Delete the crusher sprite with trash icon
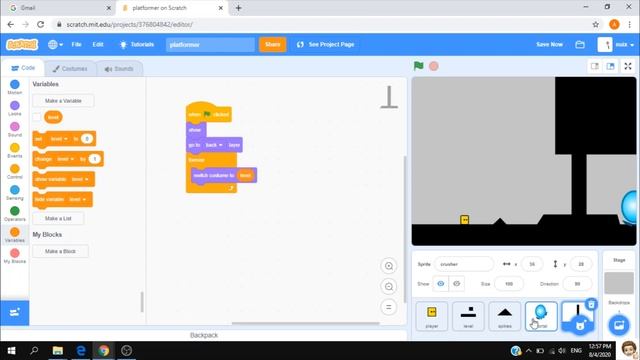The image size is (640, 360). 591,304
